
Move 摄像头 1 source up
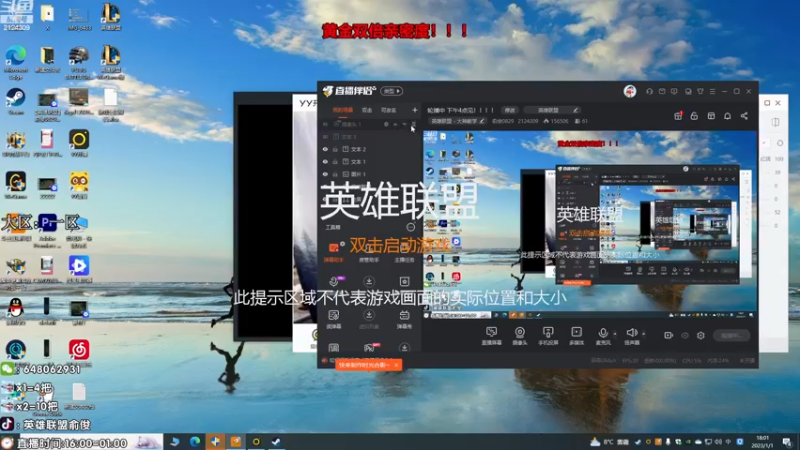[395, 124]
